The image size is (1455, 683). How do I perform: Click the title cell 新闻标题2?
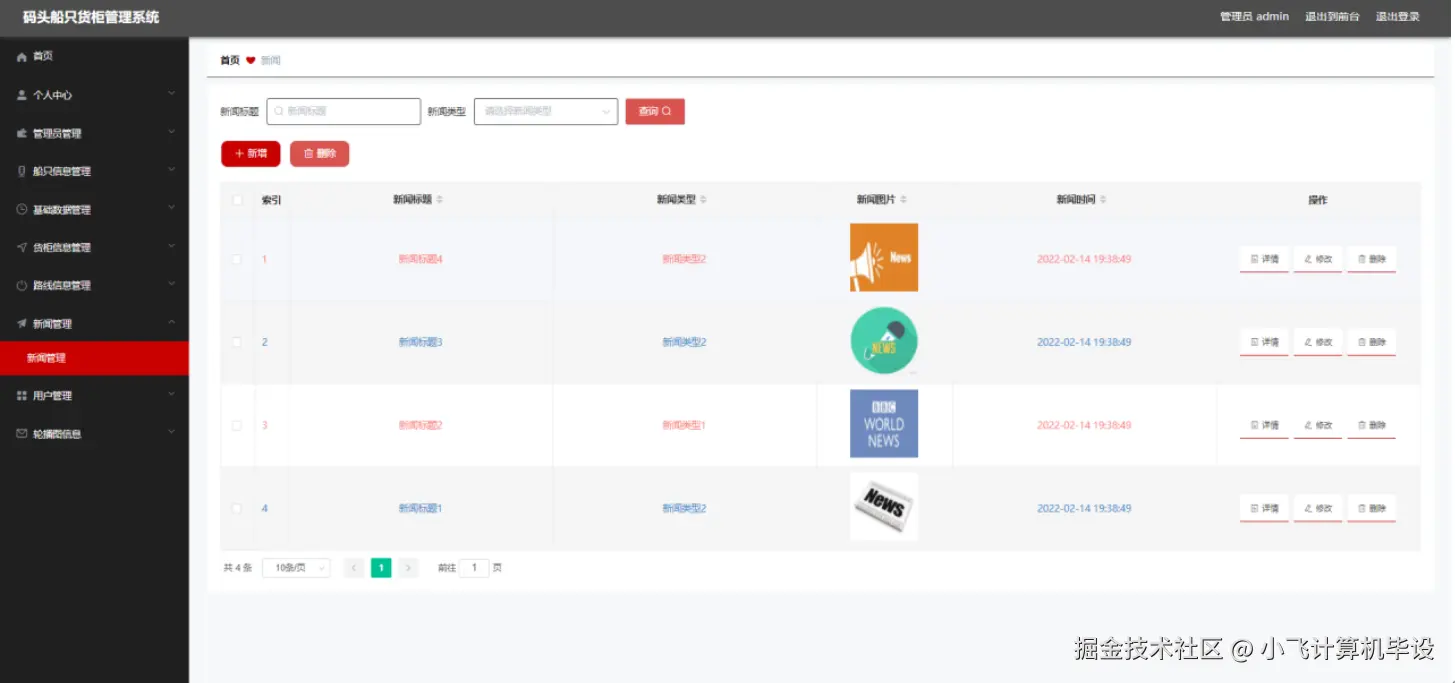click(x=420, y=425)
